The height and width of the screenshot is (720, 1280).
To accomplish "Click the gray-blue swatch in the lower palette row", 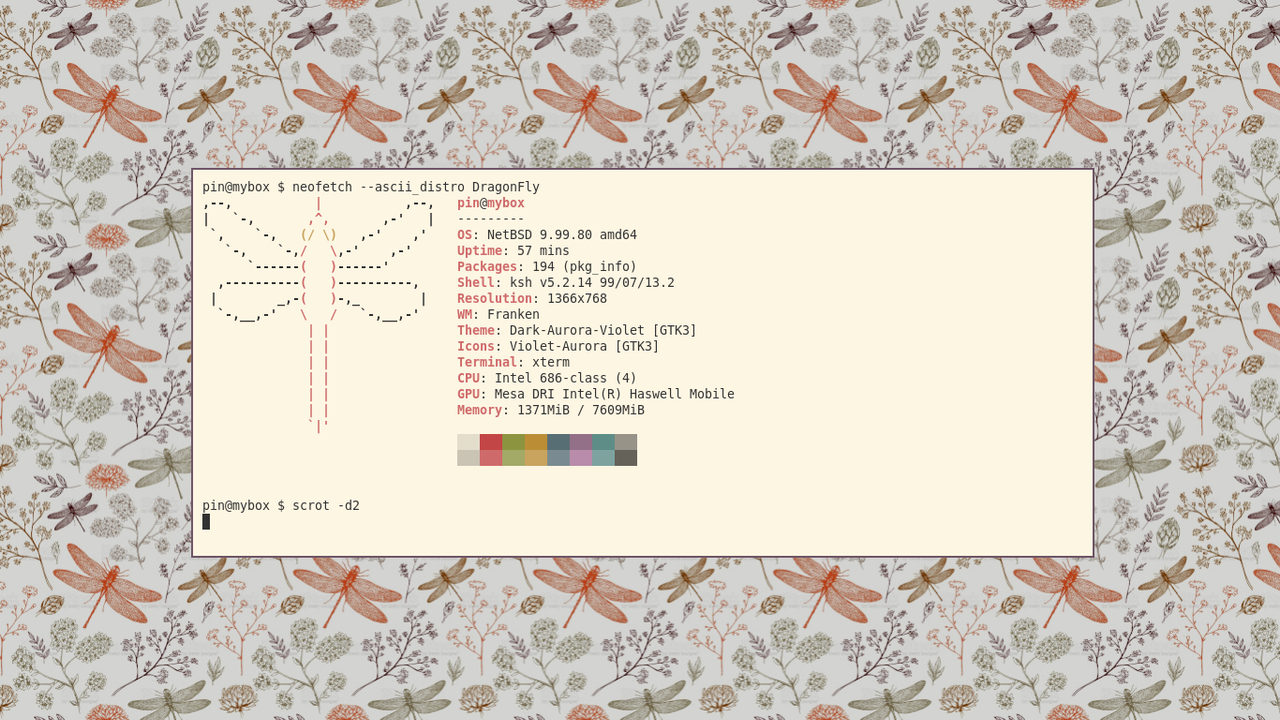I will tap(559, 458).
